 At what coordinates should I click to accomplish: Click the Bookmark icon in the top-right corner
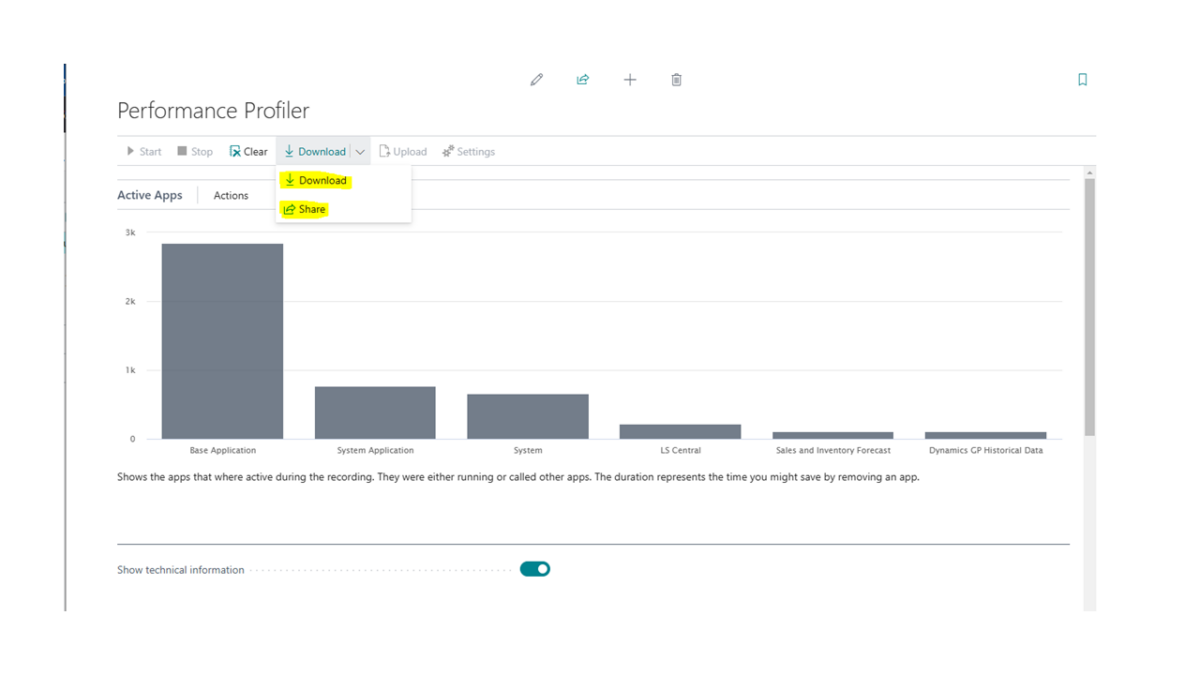pos(1082,79)
